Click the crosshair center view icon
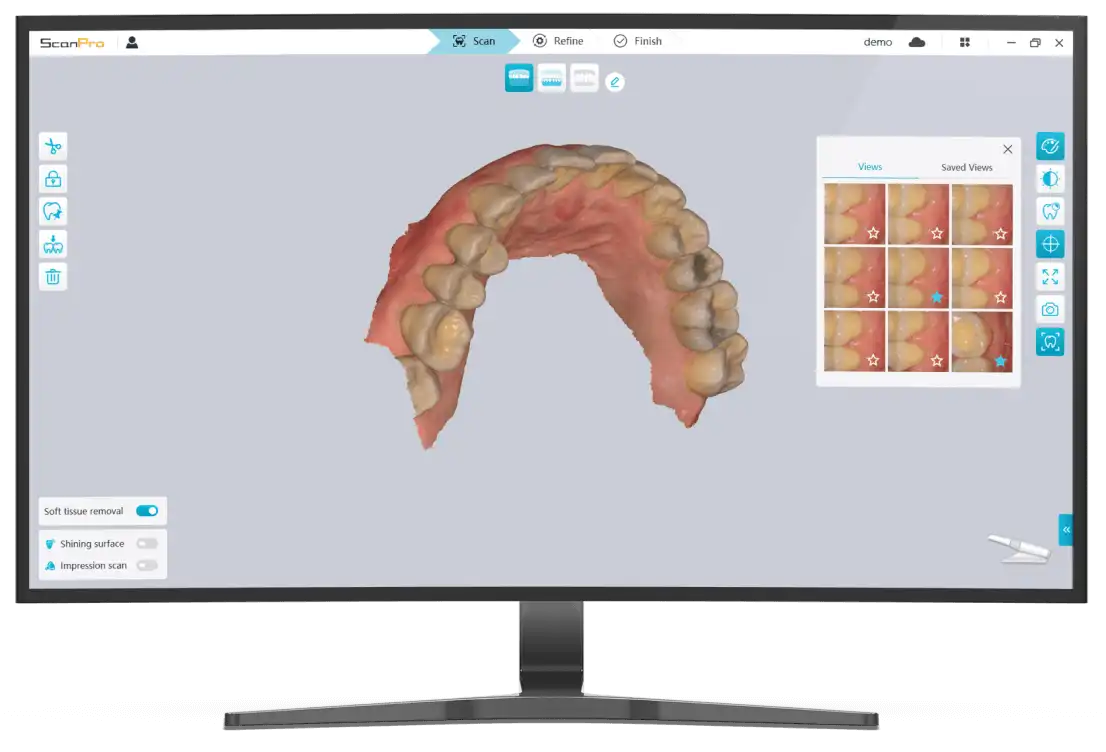1106x752 pixels. (x=1050, y=244)
